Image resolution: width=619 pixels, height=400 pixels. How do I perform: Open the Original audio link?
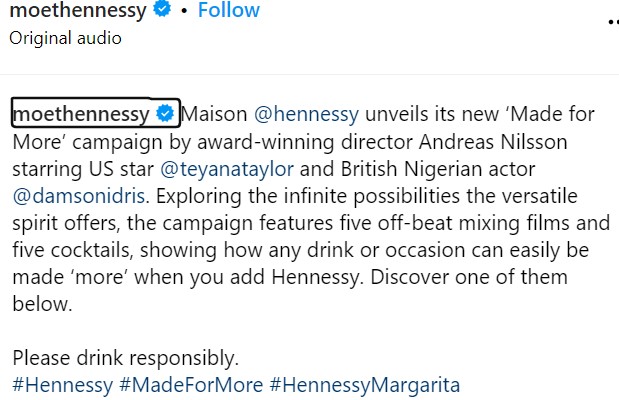pyautogui.click(x=65, y=38)
